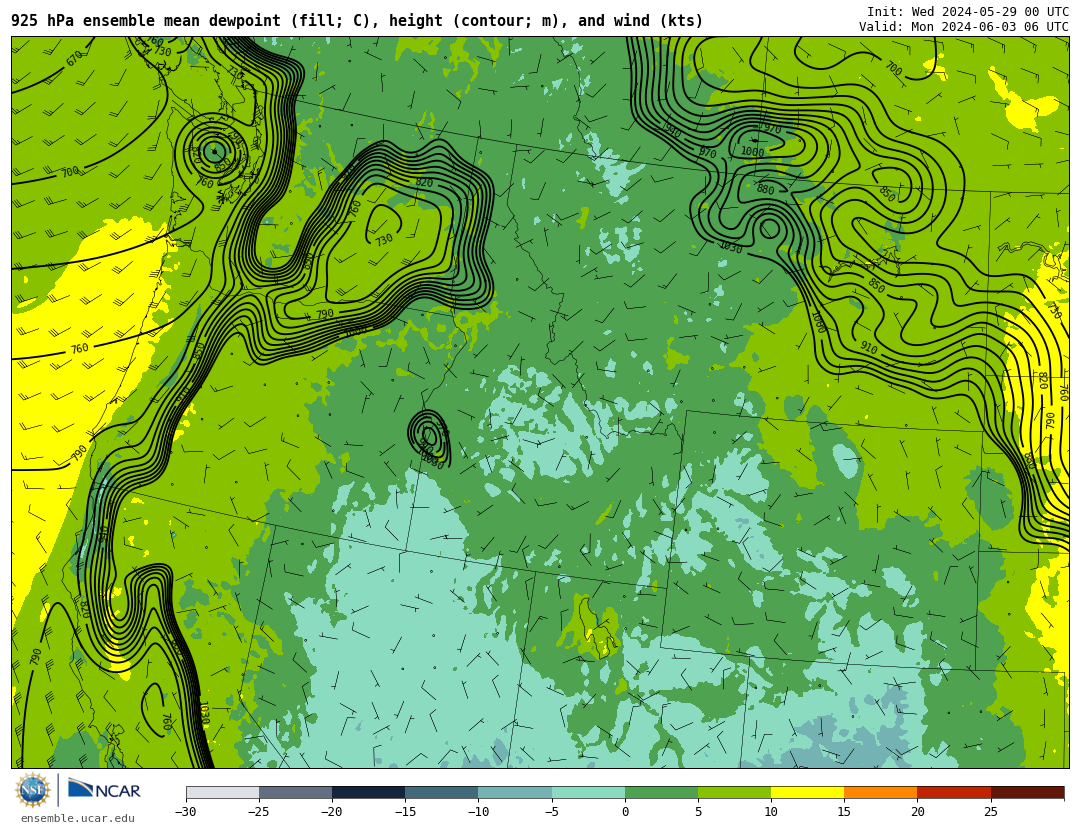Screen dimensions: 1080x831
Task: Click the 'Init: Wed 2024-05-29 00 UTC' line
Action: (968, 12)
